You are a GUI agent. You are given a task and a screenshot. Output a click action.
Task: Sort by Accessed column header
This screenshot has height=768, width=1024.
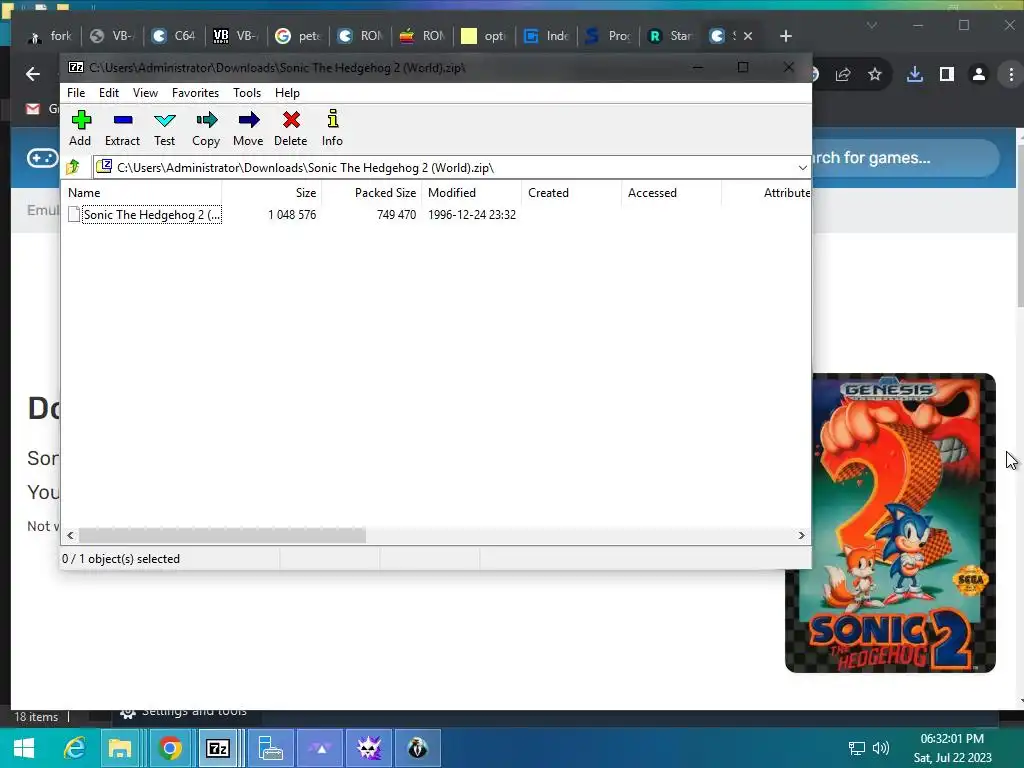(671, 193)
